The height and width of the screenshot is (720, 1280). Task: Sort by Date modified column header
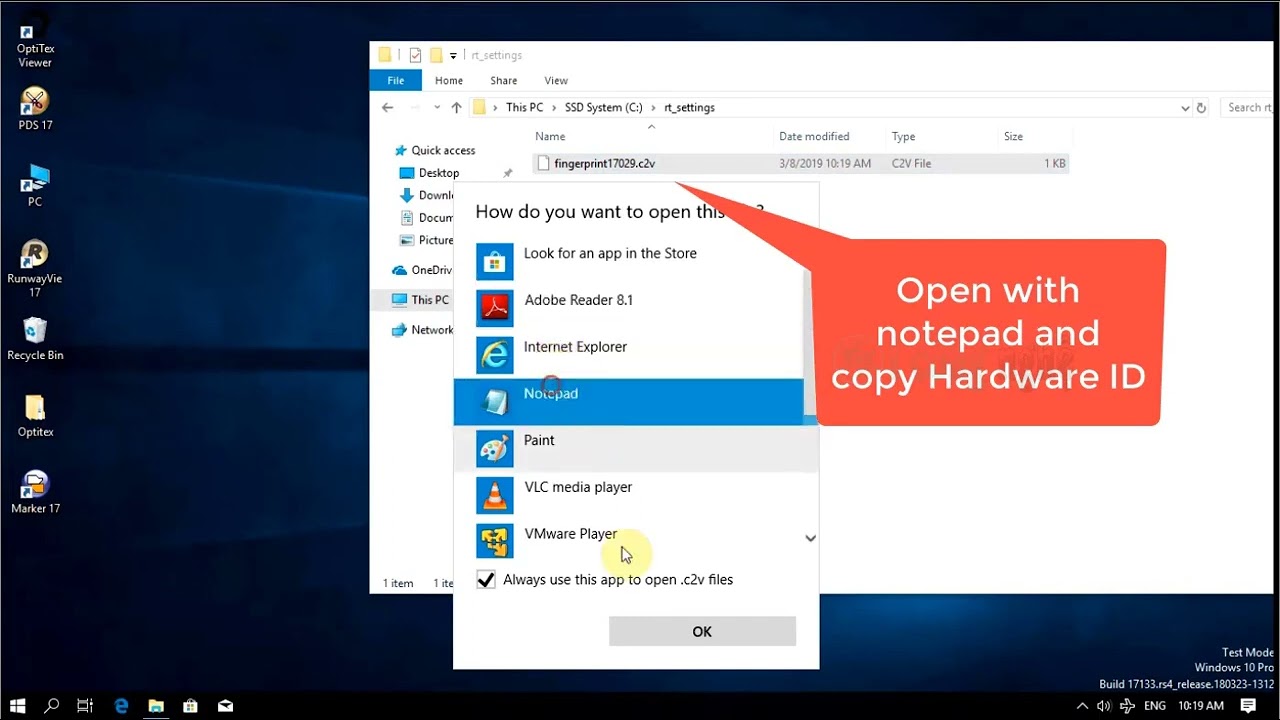pos(814,137)
